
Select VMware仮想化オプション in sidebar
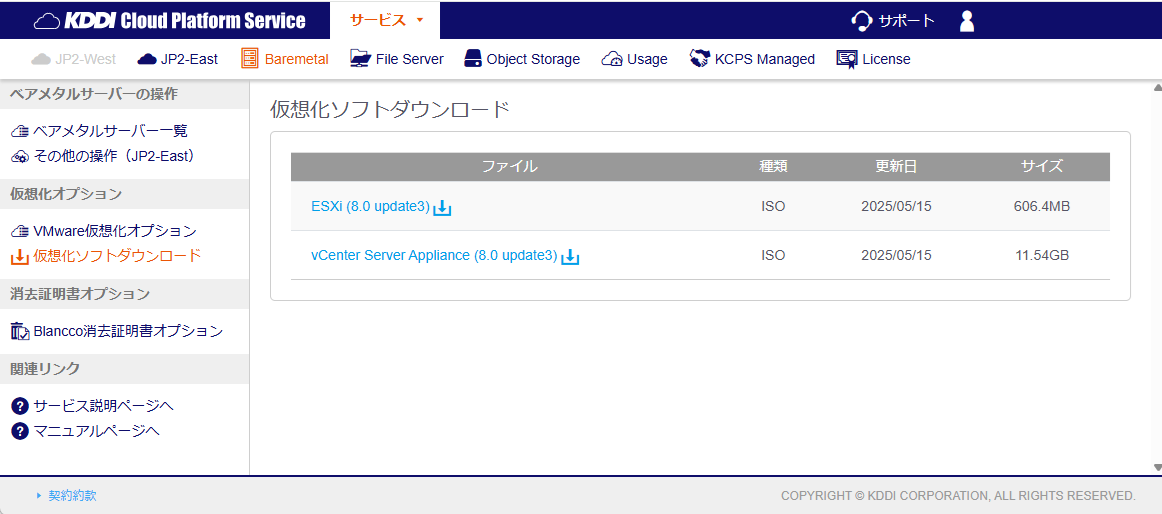pyautogui.click(x=114, y=231)
